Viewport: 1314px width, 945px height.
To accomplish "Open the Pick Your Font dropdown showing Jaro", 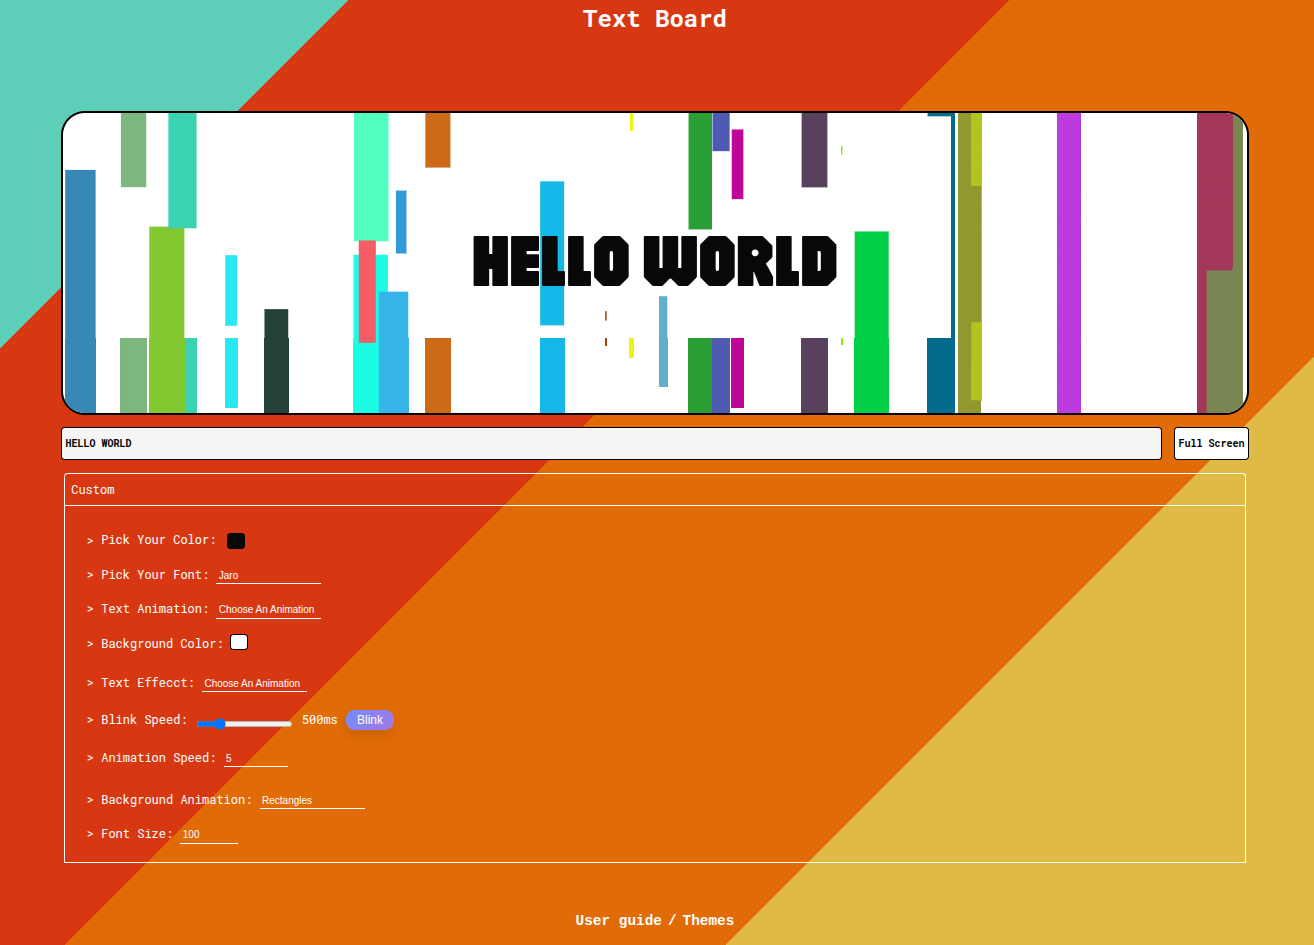I will pyautogui.click(x=268, y=575).
